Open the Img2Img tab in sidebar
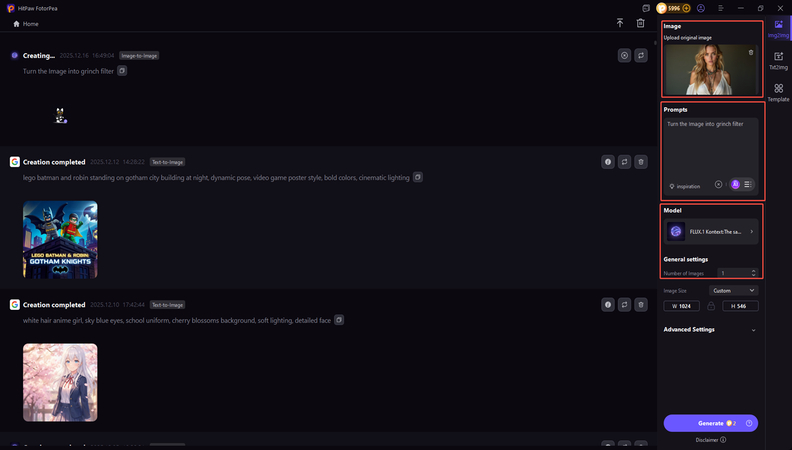 pos(778,27)
